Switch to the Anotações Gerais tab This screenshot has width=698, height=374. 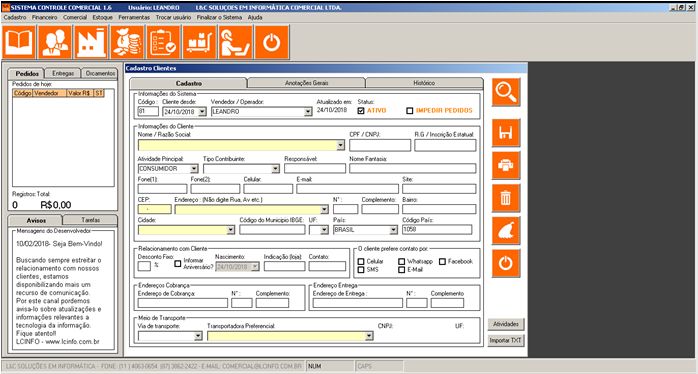click(306, 83)
